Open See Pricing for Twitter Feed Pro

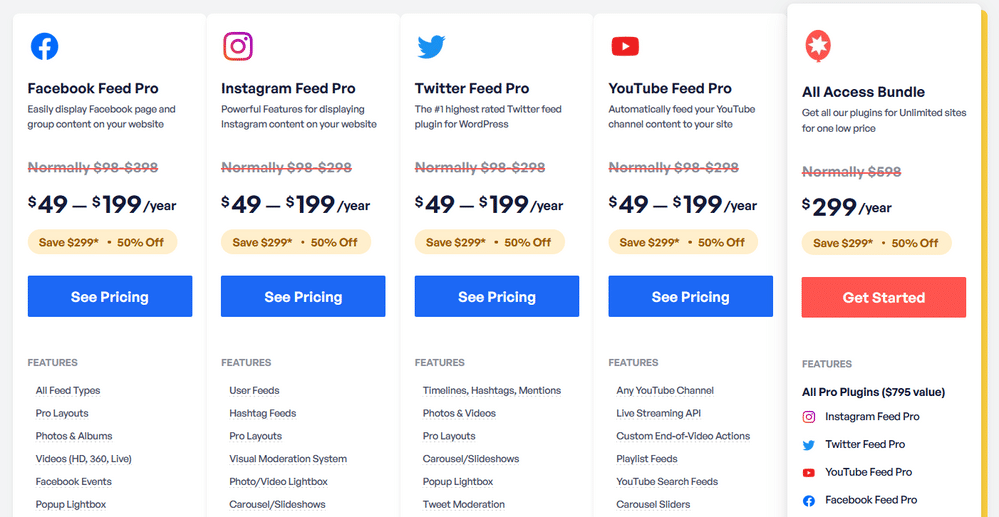pos(497,296)
